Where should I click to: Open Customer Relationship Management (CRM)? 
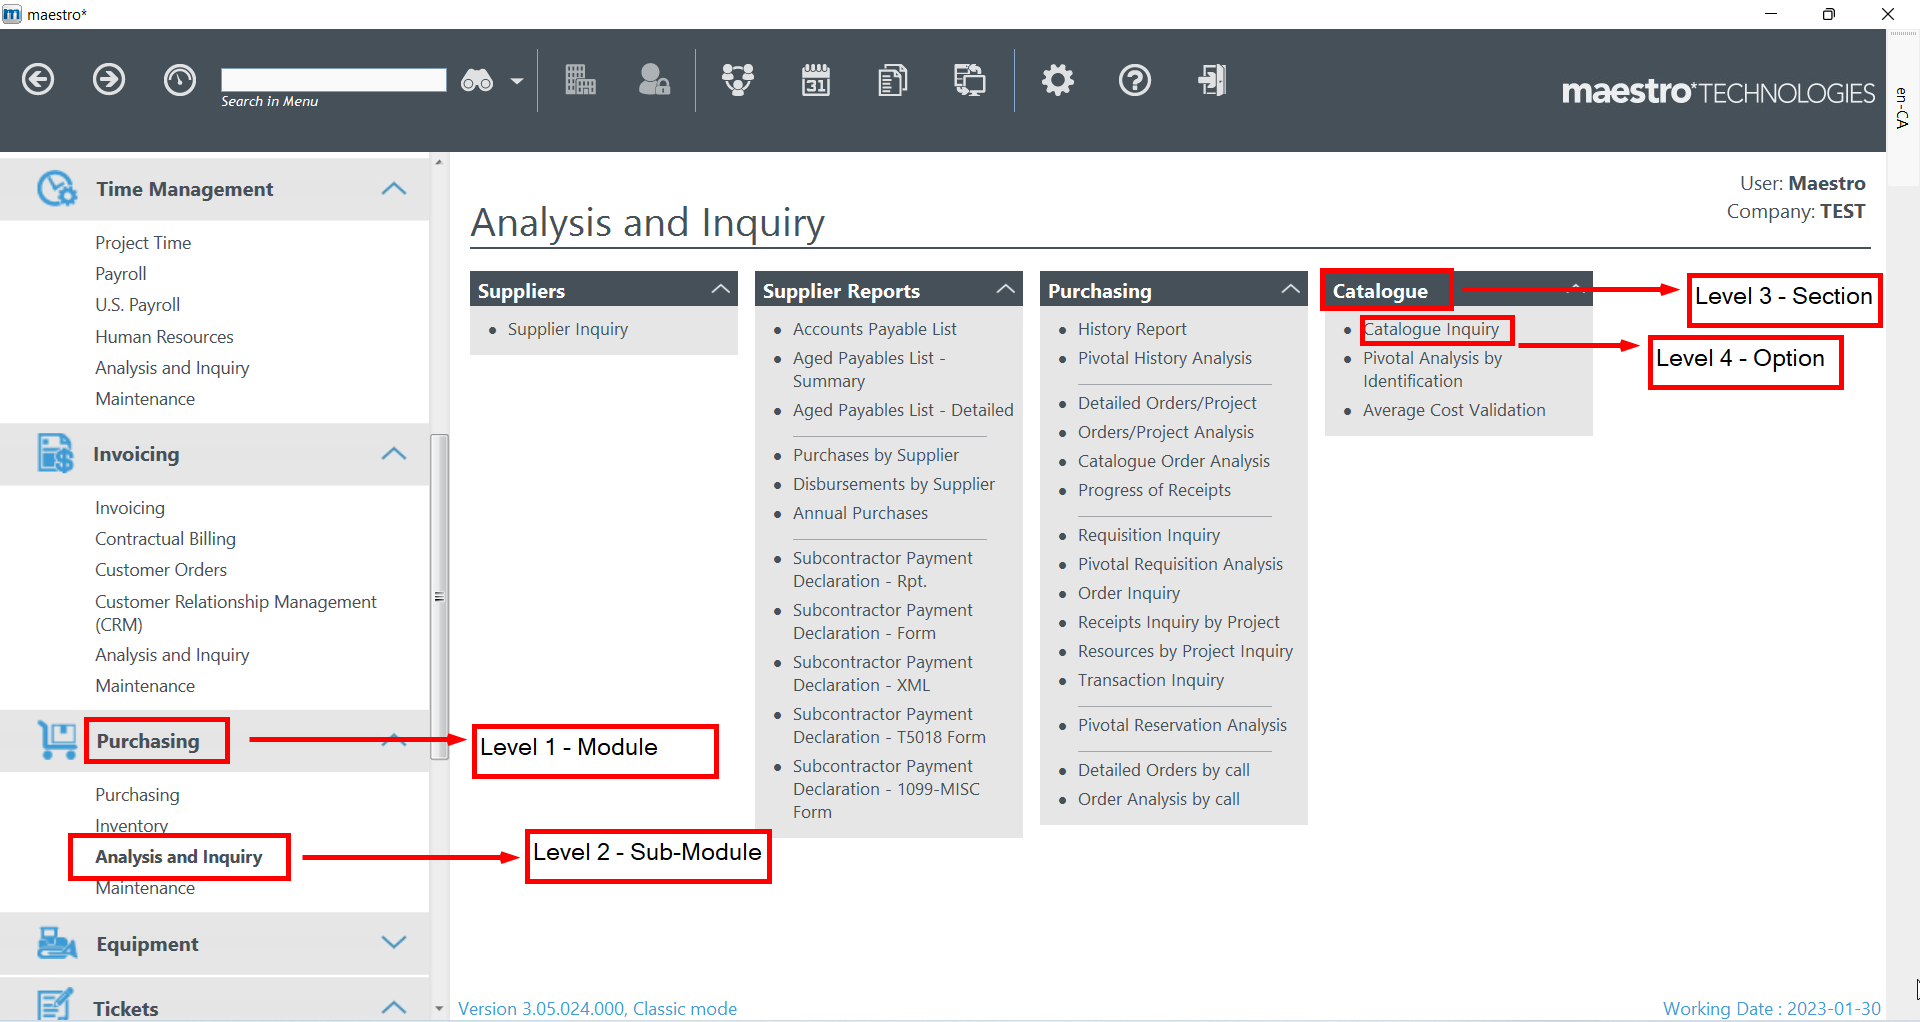(236, 613)
